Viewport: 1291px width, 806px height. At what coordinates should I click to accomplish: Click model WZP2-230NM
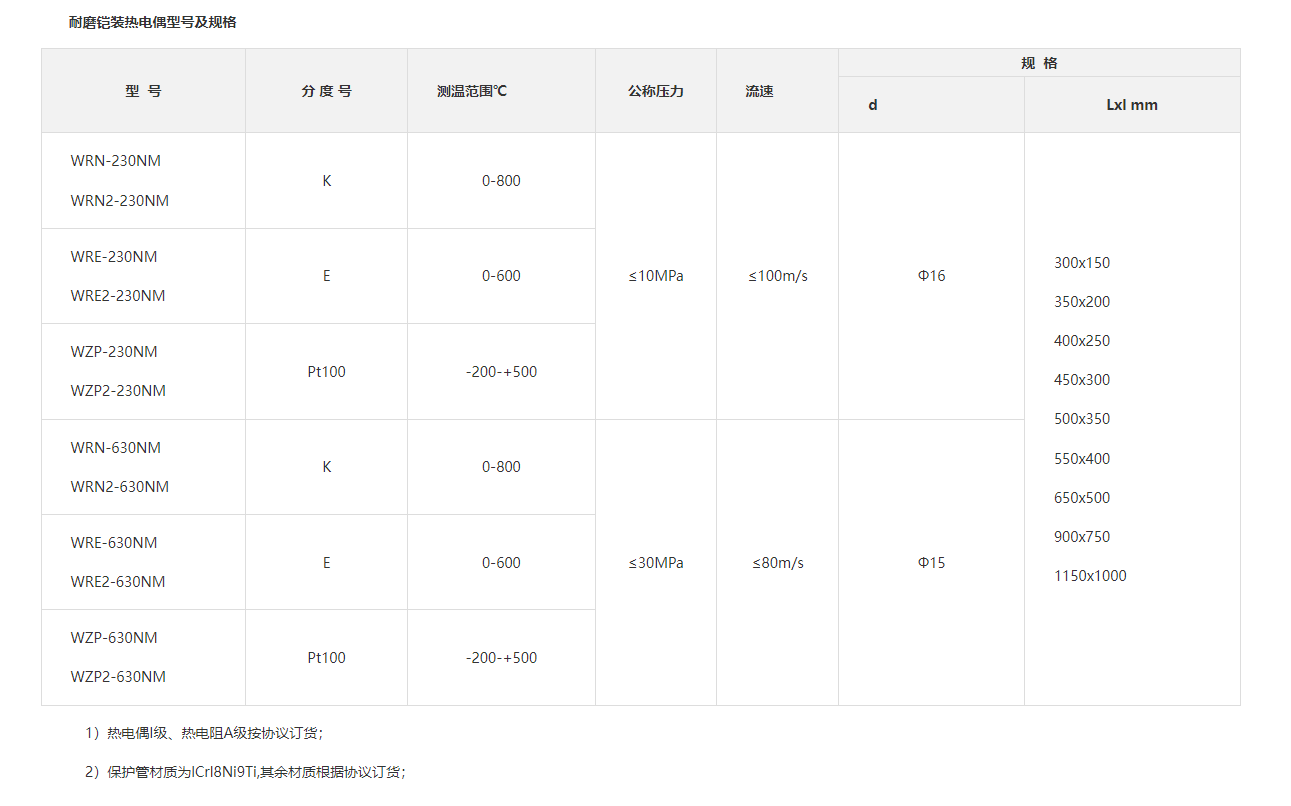pyautogui.click(x=118, y=391)
